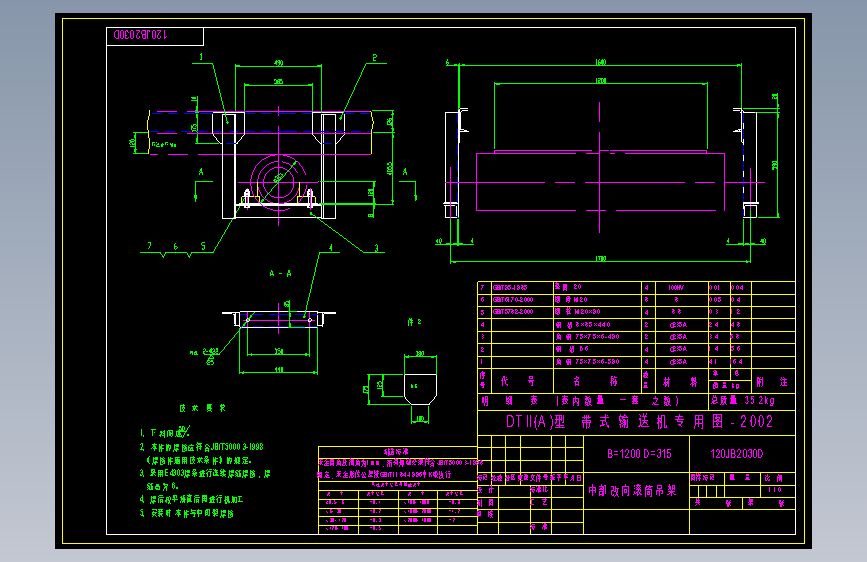Click the '代号' column header in the parts list
The image size is (867, 562).
[518, 381]
